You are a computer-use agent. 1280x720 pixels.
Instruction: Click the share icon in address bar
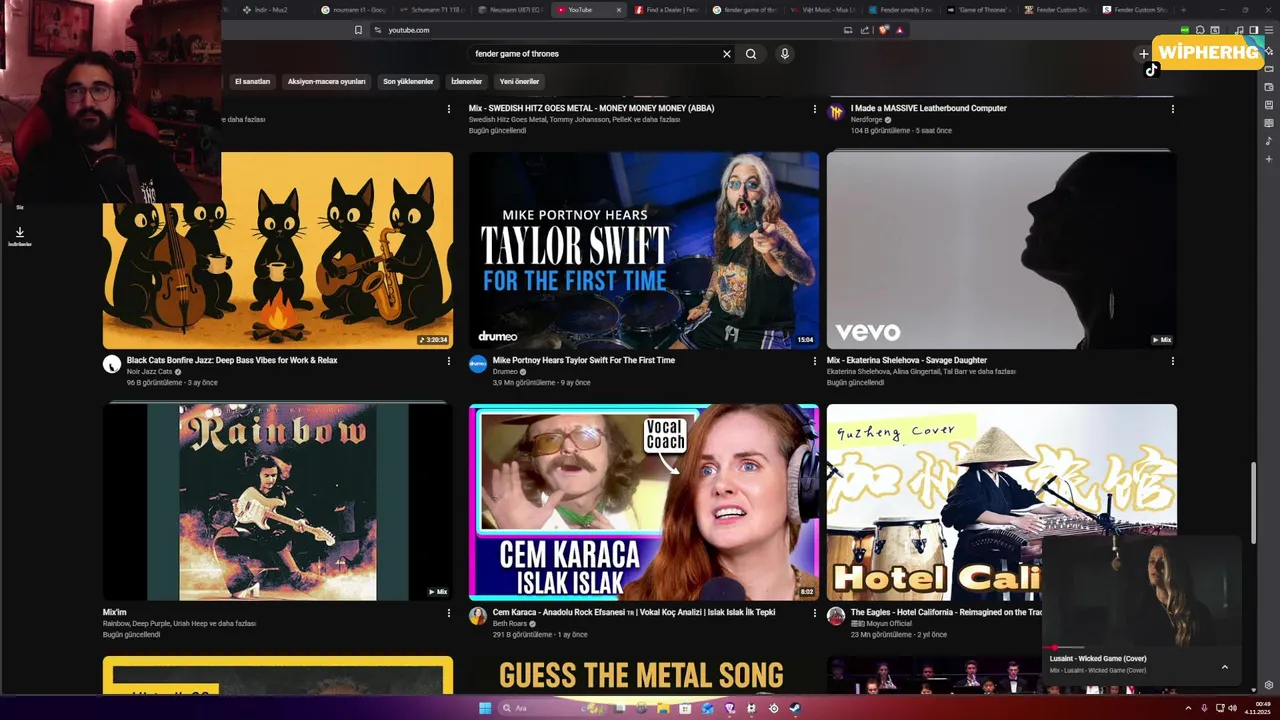point(865,30)
